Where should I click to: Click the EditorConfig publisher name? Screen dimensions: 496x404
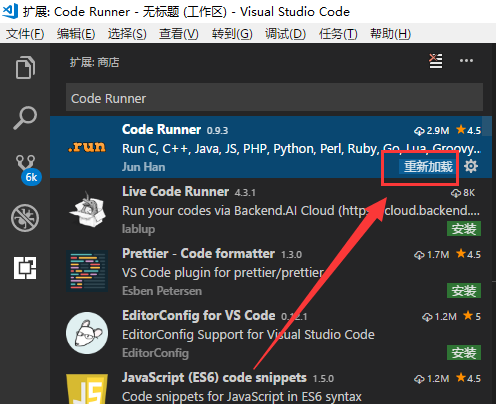pyautogui.click(x=155, y=353)
